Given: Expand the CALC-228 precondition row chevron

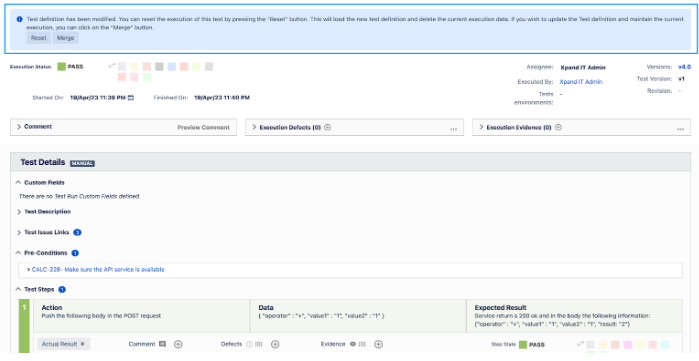Looking at the screenshot, I should 29,270.
